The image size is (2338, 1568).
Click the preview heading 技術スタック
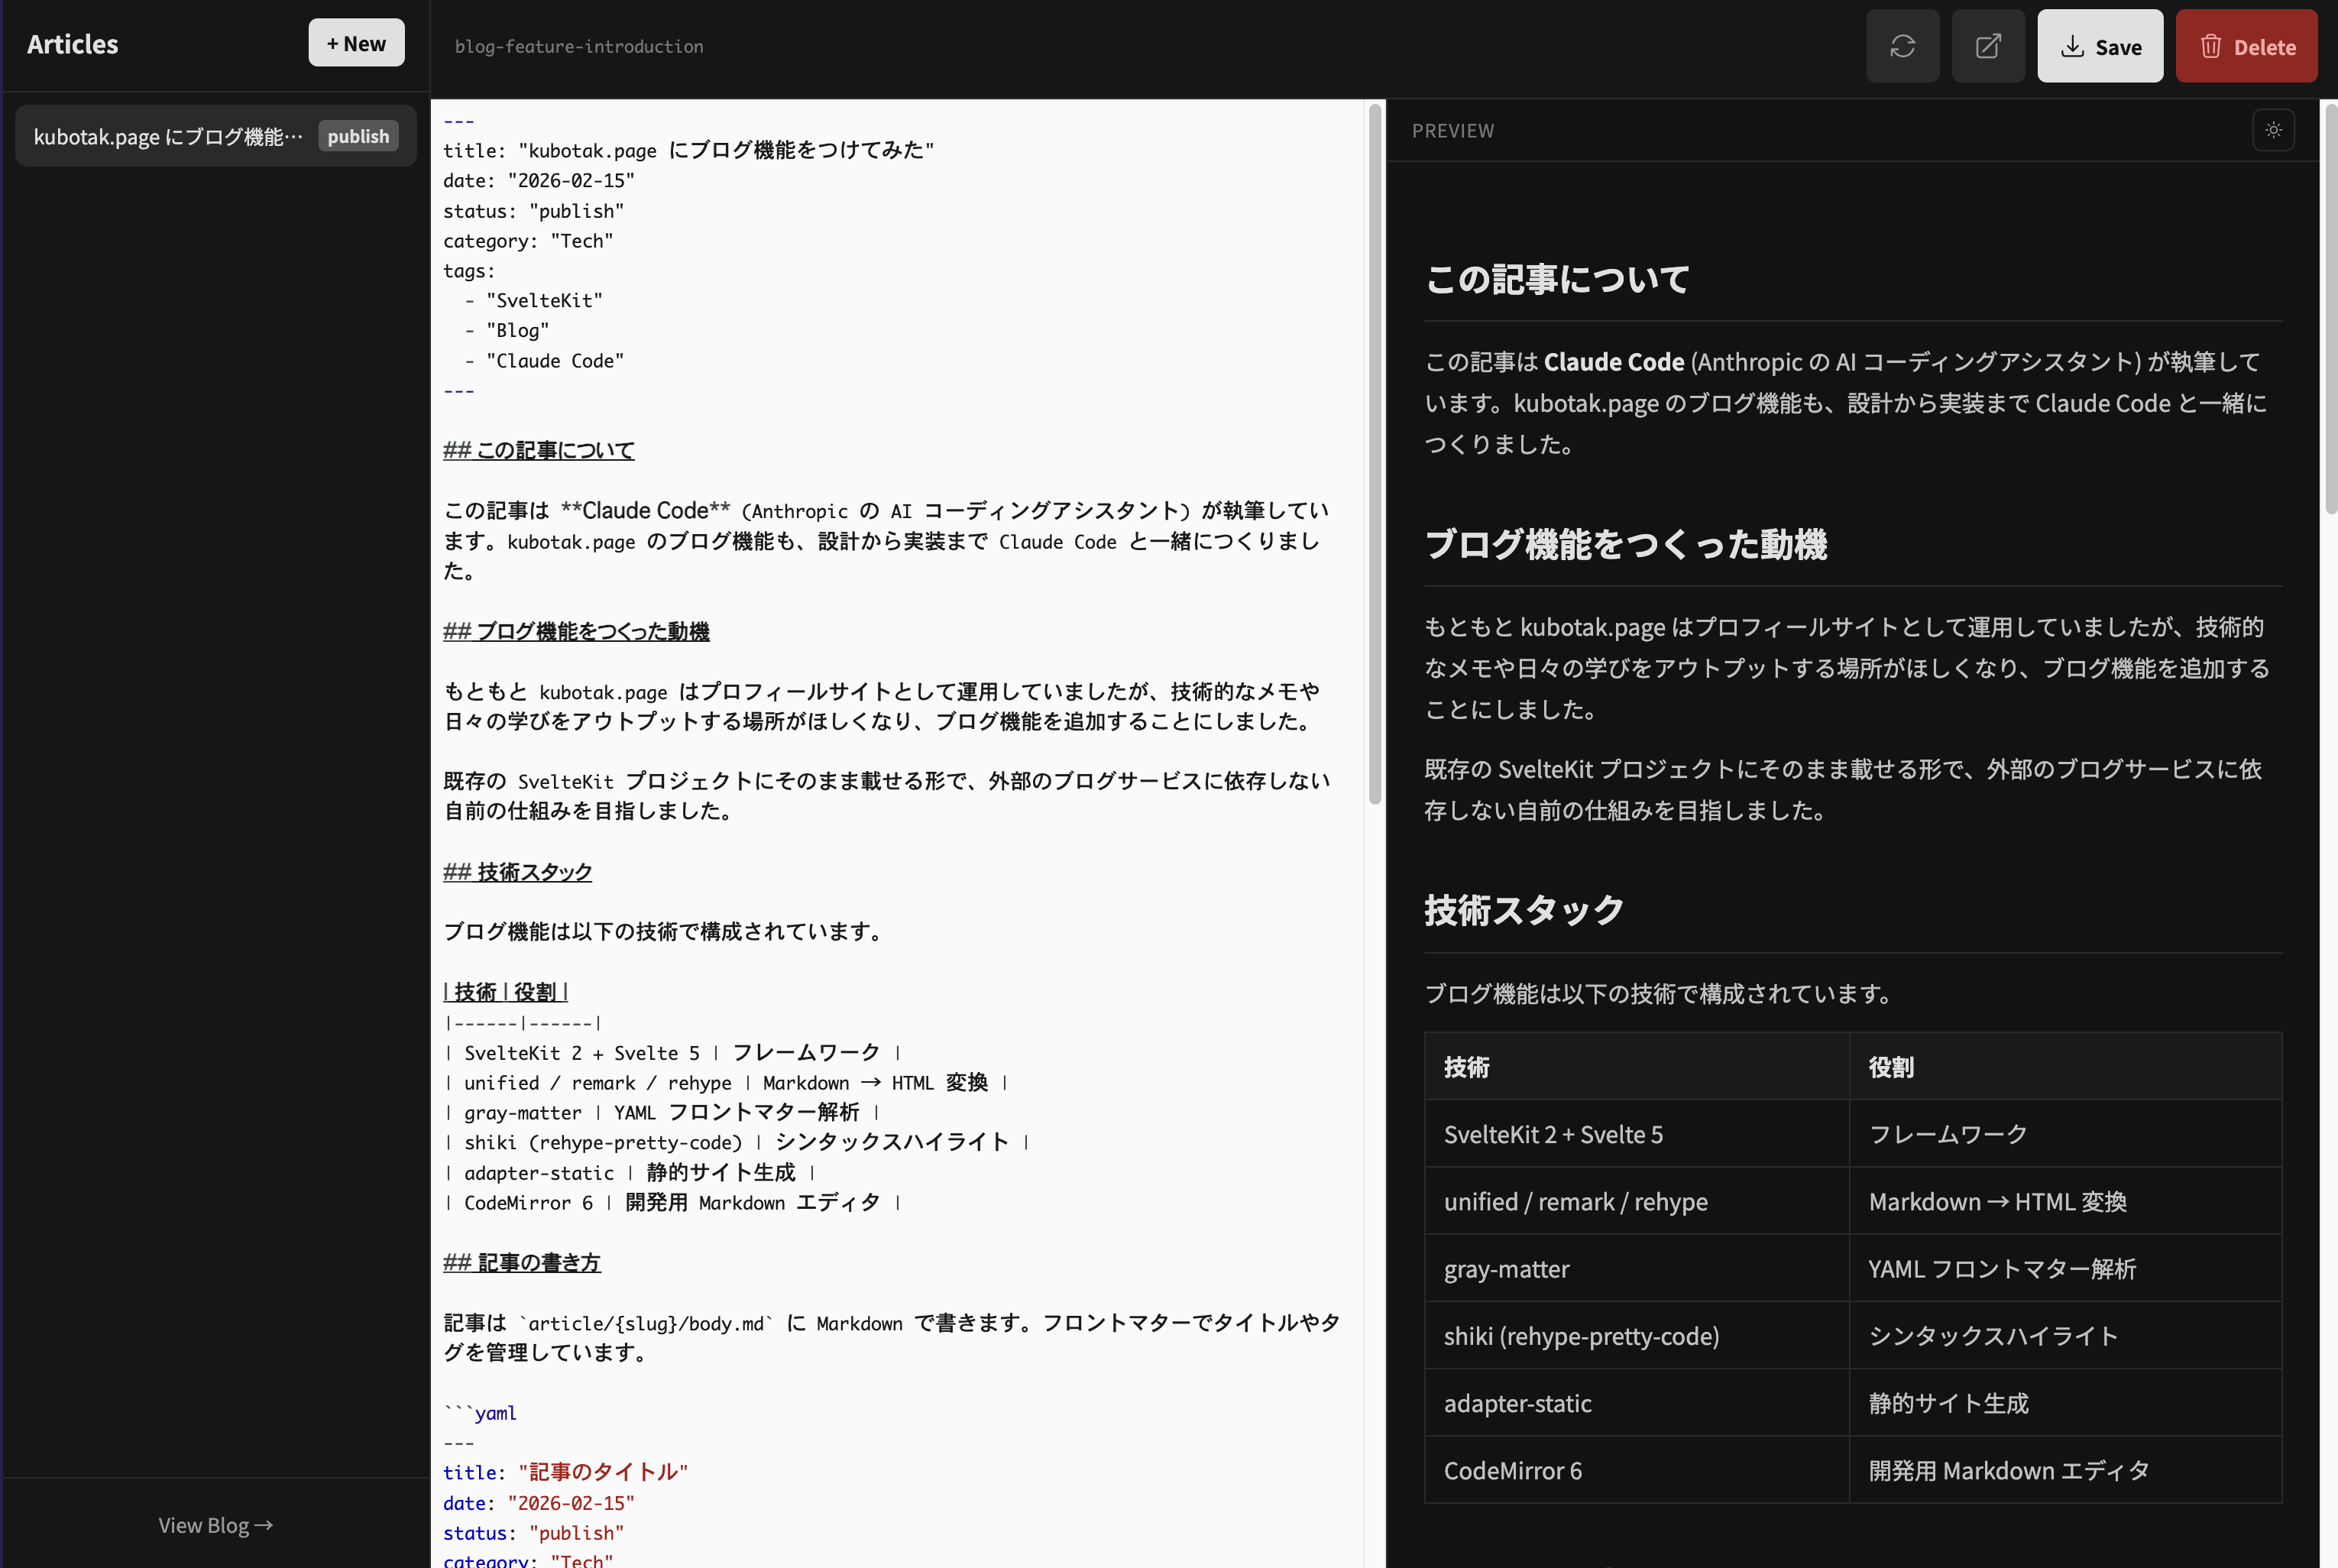[x=1524, y=910]
